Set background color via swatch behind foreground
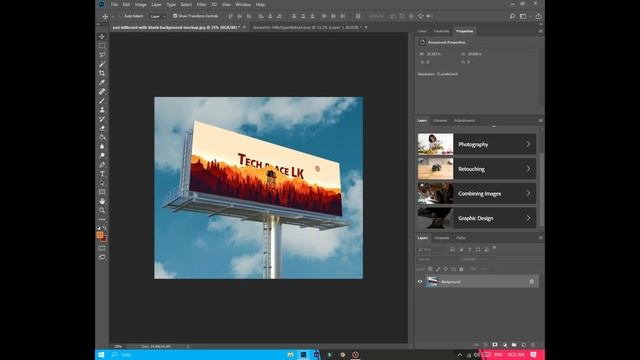This screenshot has width=640, height=360. pyautogui.click(x=105, y=239)
